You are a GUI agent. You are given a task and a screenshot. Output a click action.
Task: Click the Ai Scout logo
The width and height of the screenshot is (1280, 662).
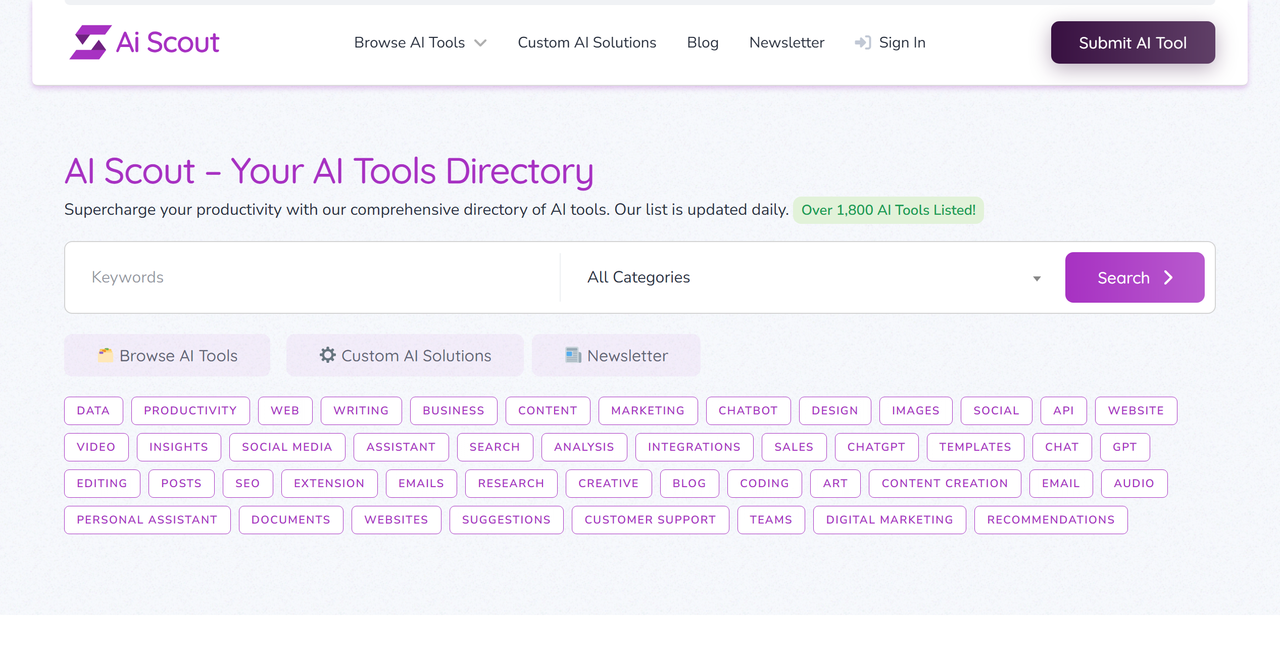(144, 42)
